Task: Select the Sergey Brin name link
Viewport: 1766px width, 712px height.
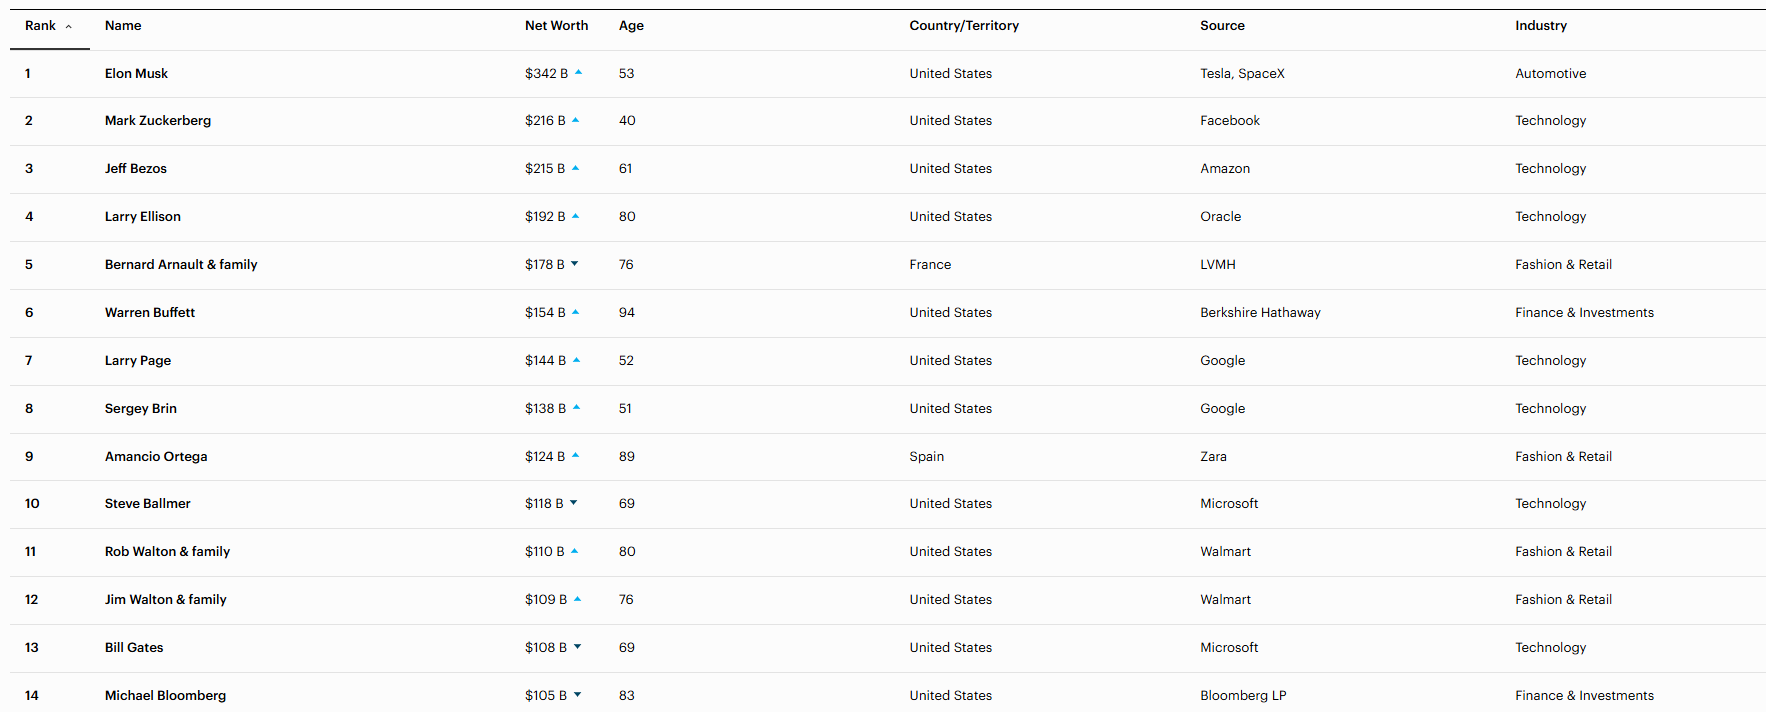Action: tap(141, 409)
